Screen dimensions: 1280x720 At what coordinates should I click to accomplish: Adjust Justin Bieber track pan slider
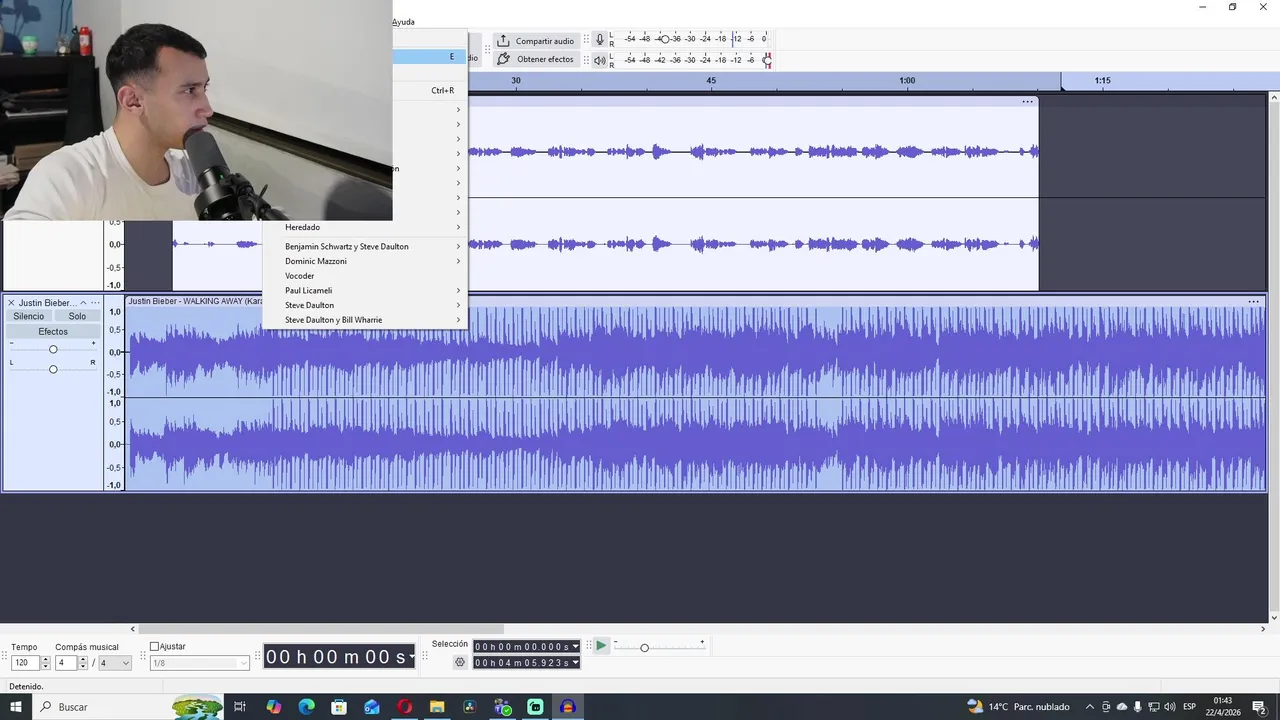pos(53,369)
